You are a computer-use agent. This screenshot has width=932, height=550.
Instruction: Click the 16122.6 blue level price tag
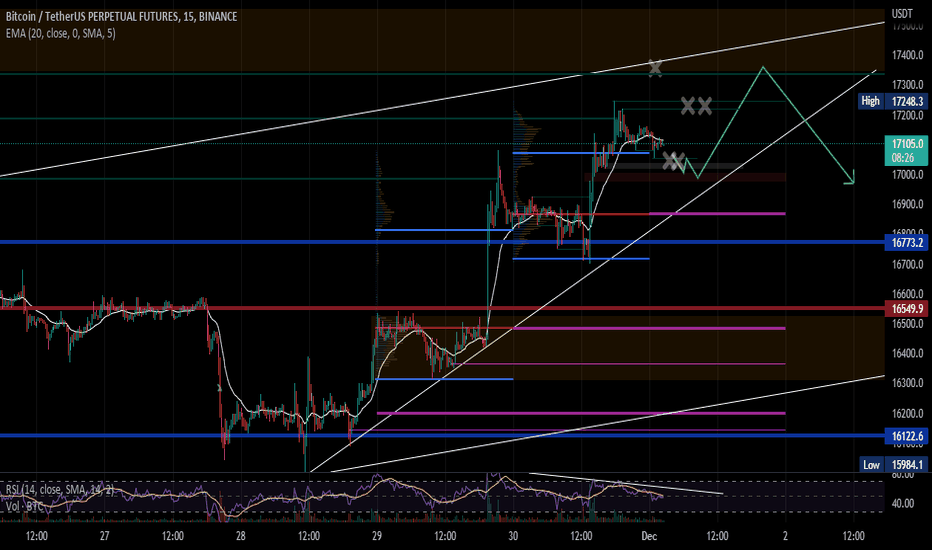[x=907, y=436]
